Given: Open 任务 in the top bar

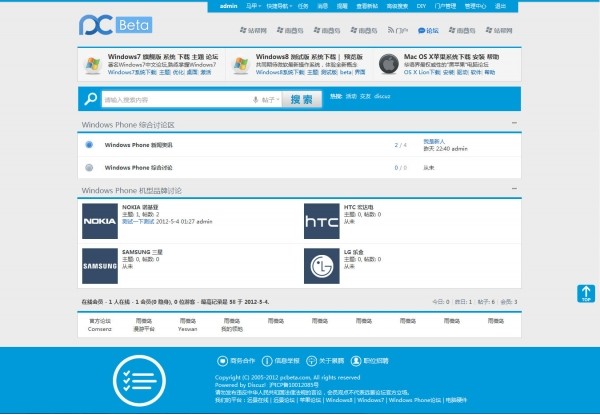Looking at the screenshot, I should [x=303, y=6].
